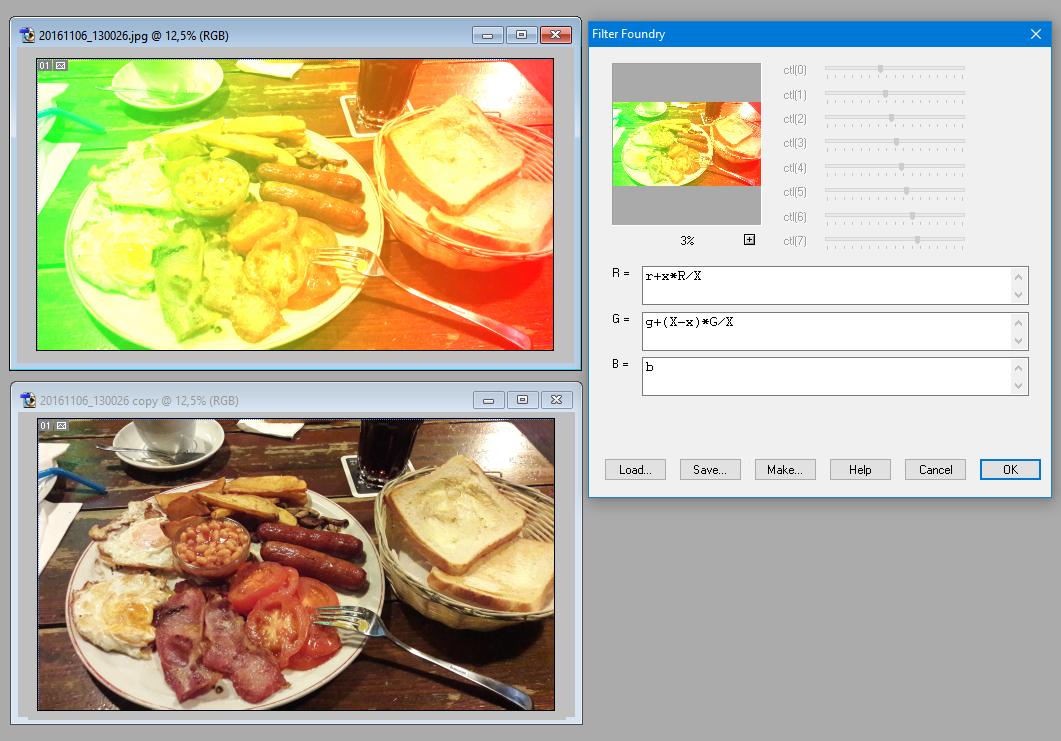
Task: Click the filter preview thumbnail
Action: pyautogui.click(x=686, y=144)
